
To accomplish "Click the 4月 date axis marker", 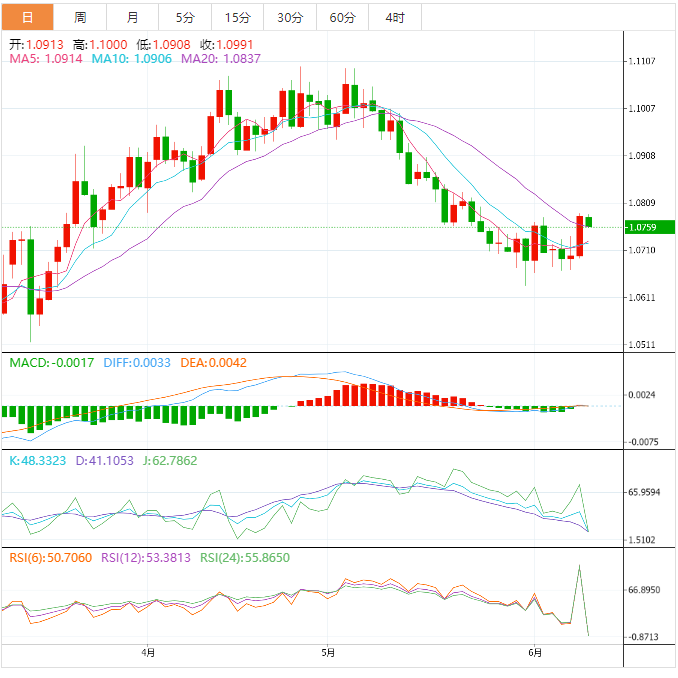I will point(148,653).
